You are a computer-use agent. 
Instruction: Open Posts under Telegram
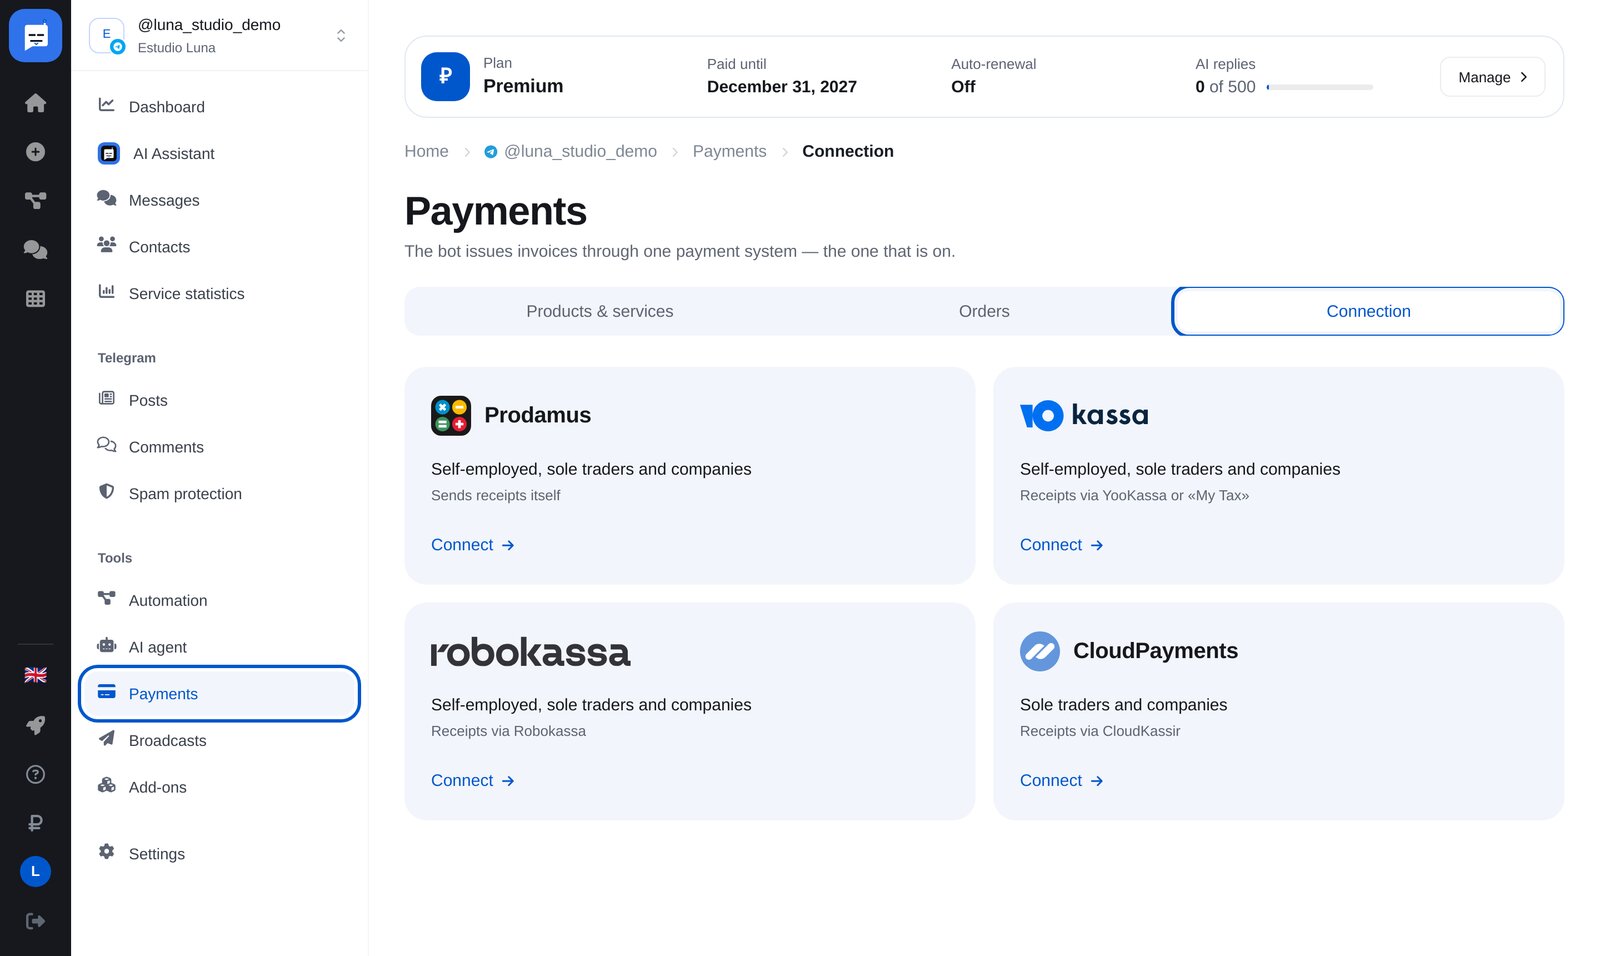point(219,400)
